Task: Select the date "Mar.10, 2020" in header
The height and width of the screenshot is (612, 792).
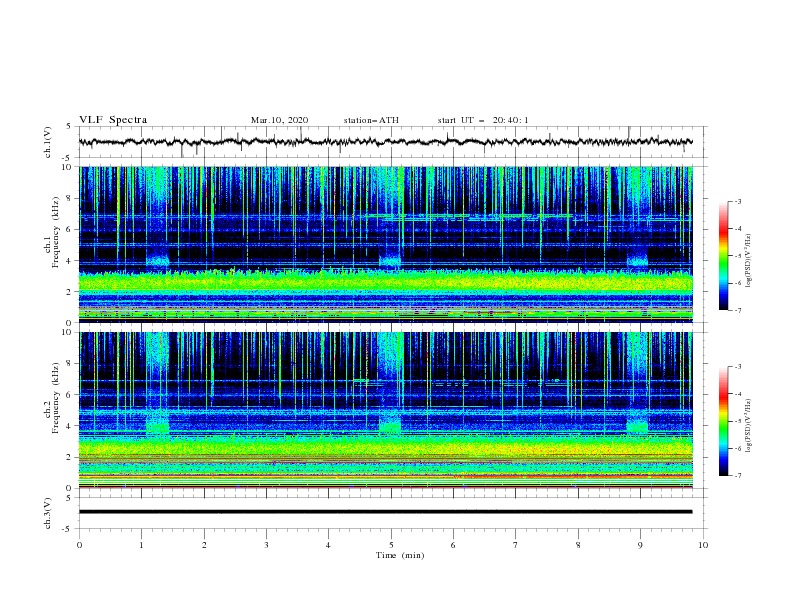Action: 279,120
